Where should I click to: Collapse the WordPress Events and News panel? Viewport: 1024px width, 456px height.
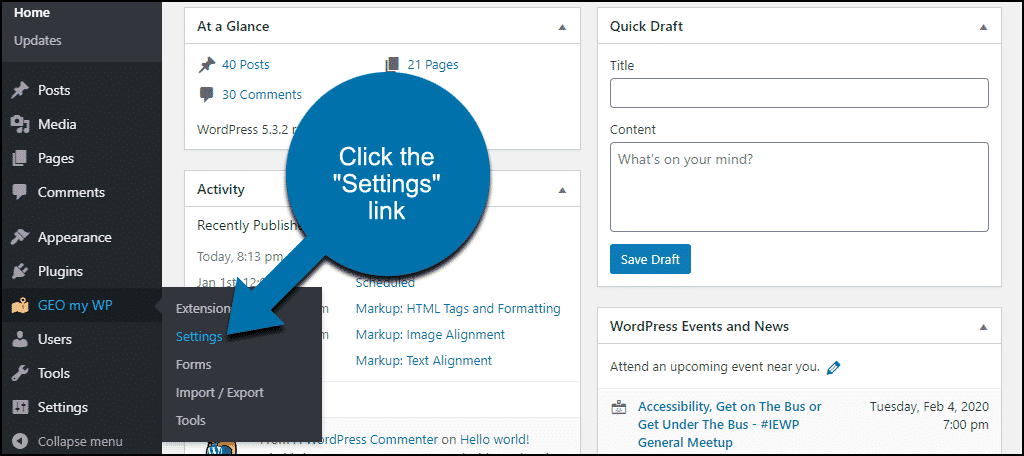pos(984,326)
